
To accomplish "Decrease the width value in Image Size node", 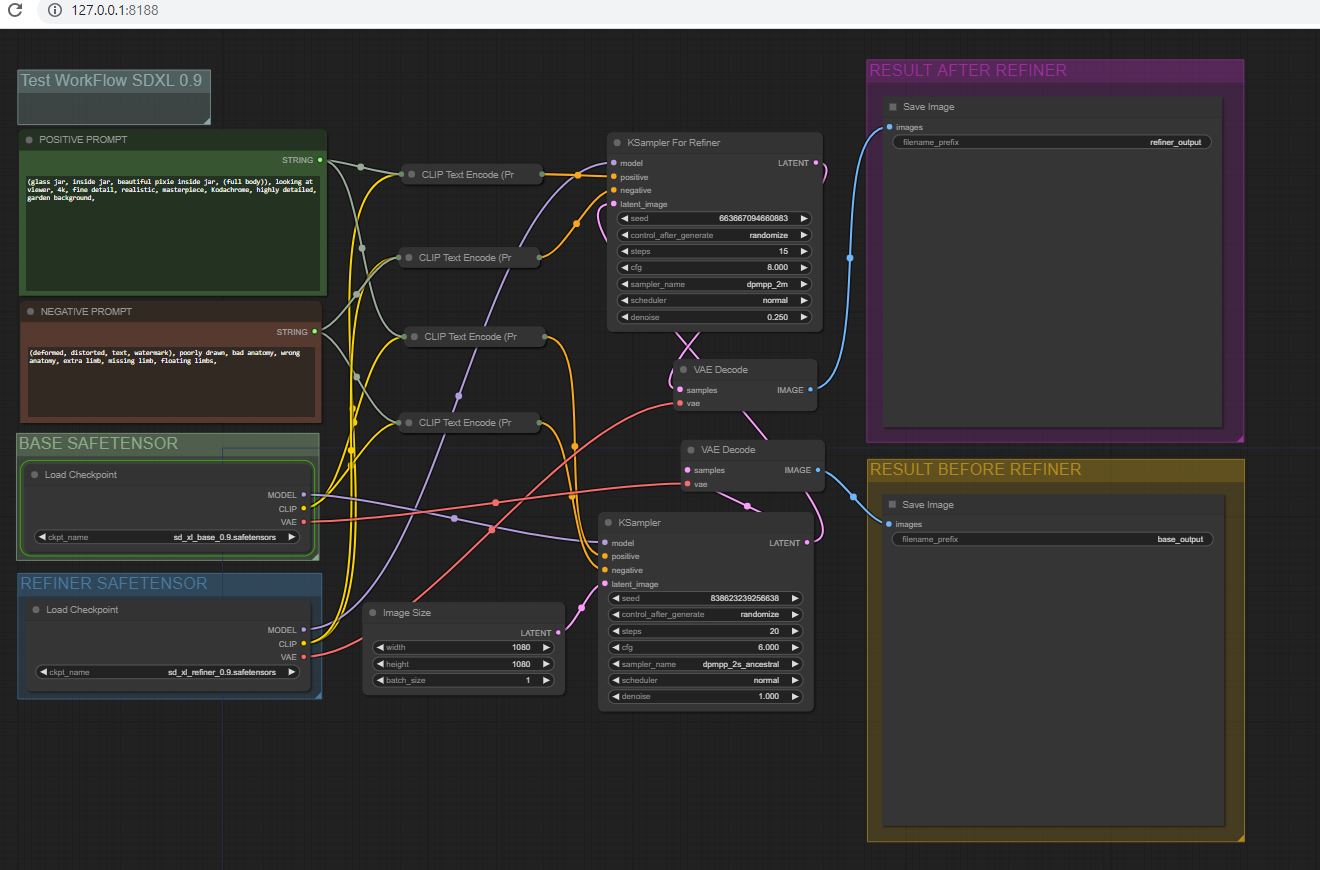I will tap(380, 647).
